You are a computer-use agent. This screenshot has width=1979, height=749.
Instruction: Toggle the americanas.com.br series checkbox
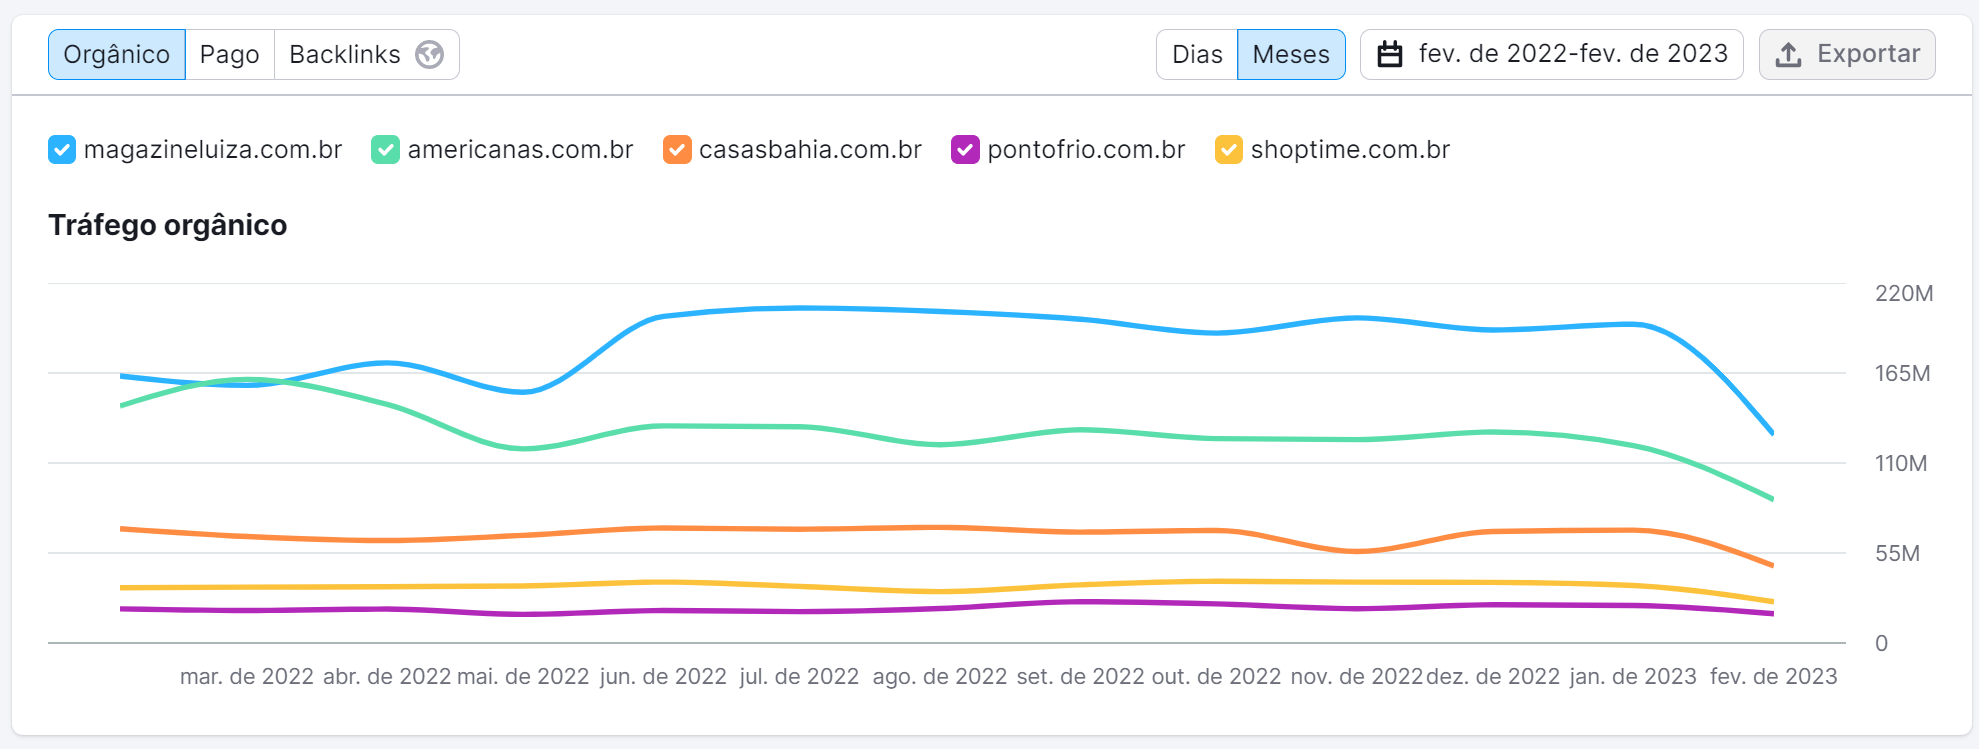[x=385, y=150]
